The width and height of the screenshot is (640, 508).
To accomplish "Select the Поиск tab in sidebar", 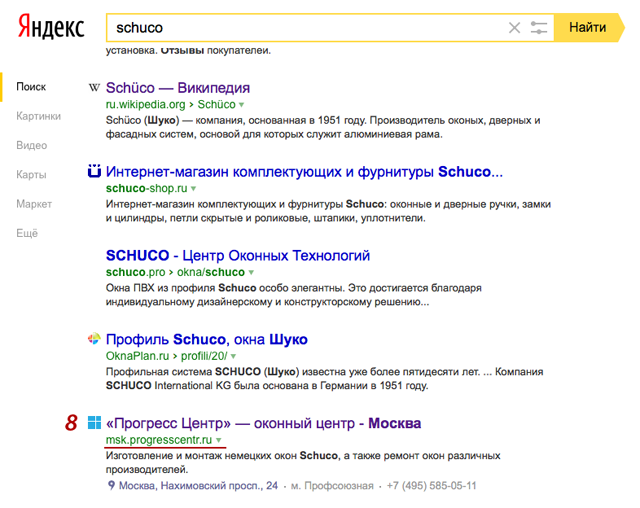I will point(31,87).
